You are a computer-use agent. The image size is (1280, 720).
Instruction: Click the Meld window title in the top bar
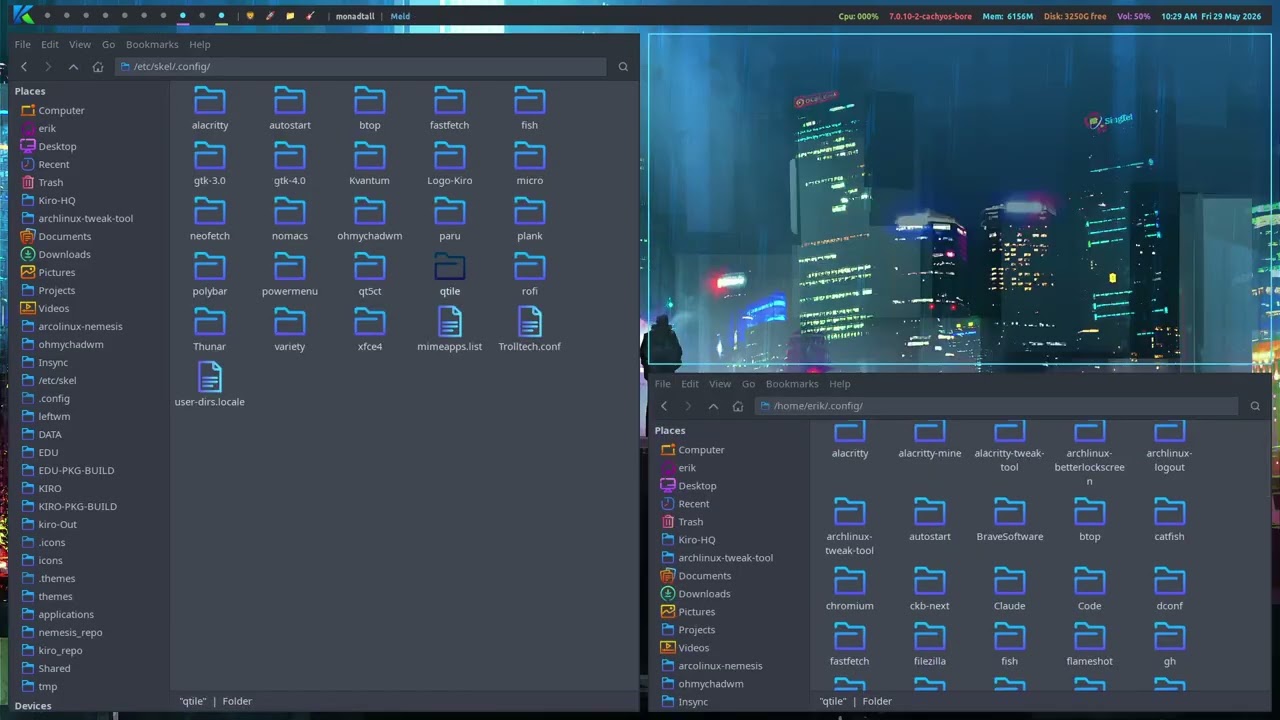pyautogui.click(x=400, y=16)
